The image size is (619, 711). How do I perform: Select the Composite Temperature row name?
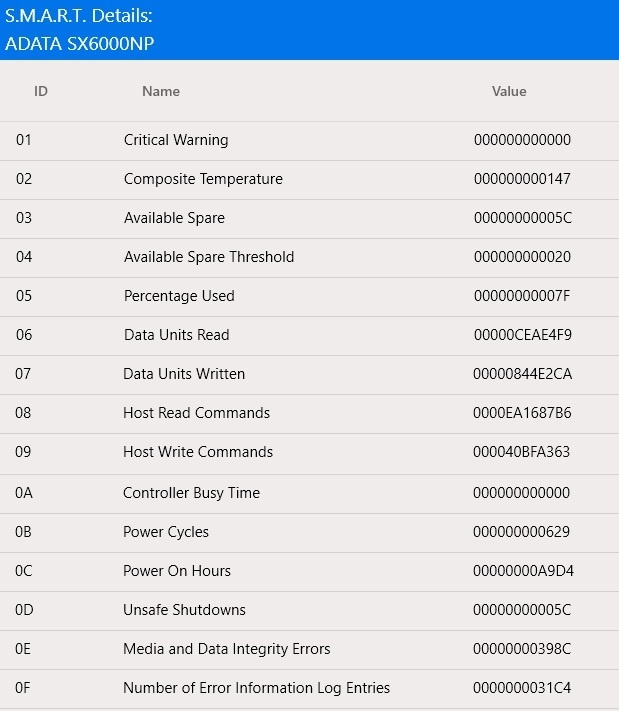pyautogui.click(x=203, y=179)
